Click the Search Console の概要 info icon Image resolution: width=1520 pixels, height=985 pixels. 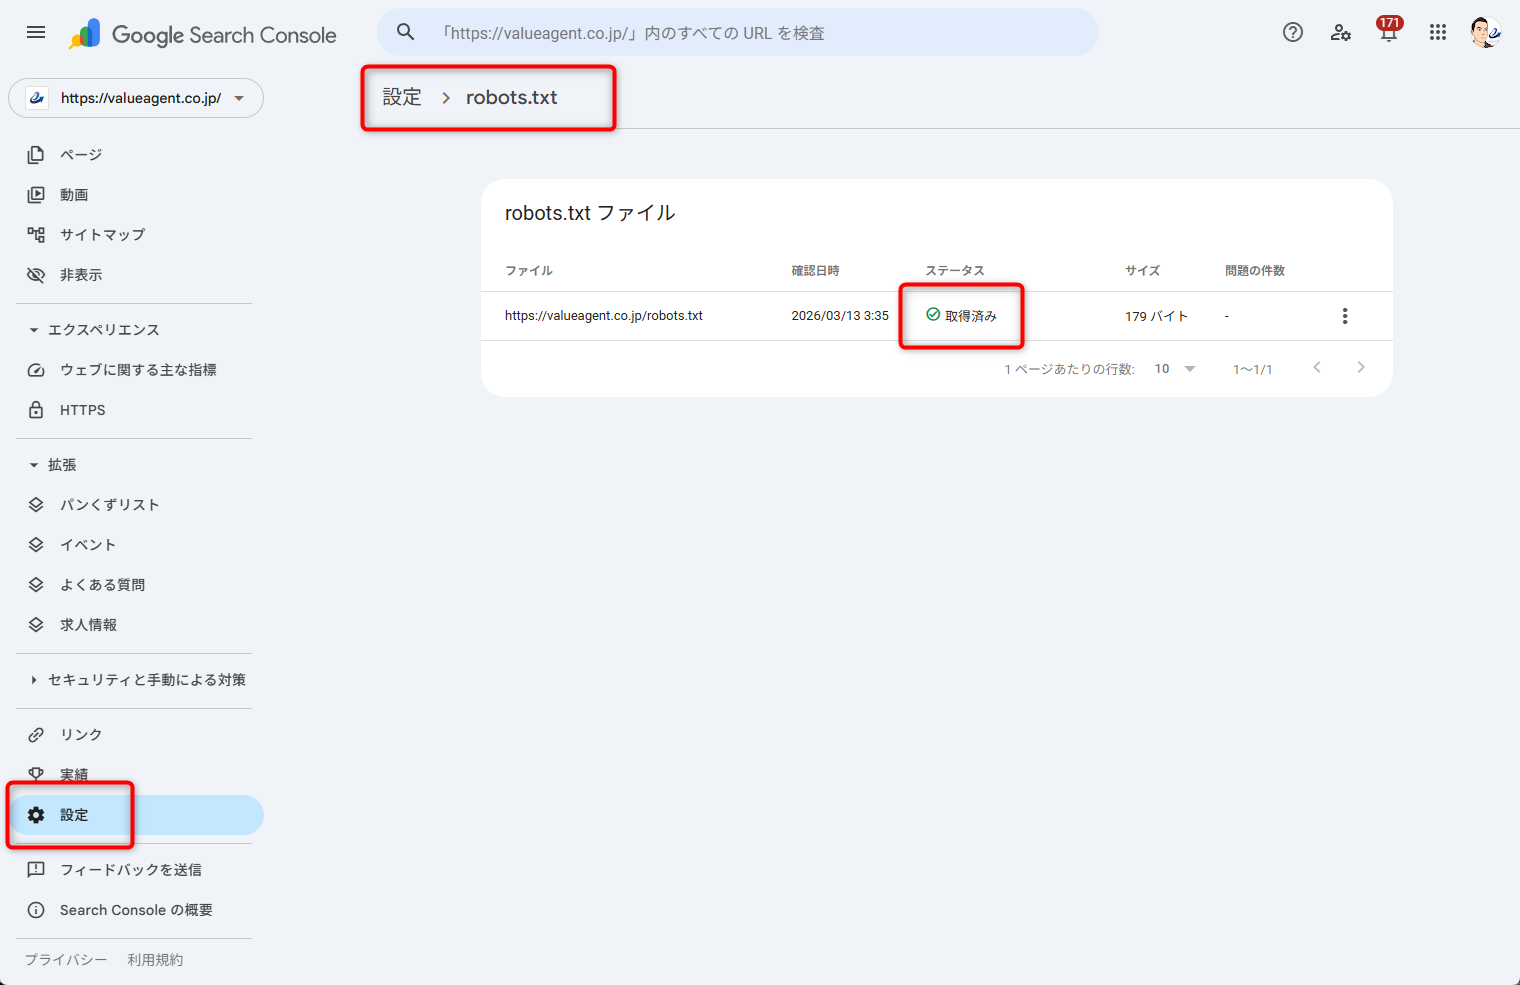36,910
